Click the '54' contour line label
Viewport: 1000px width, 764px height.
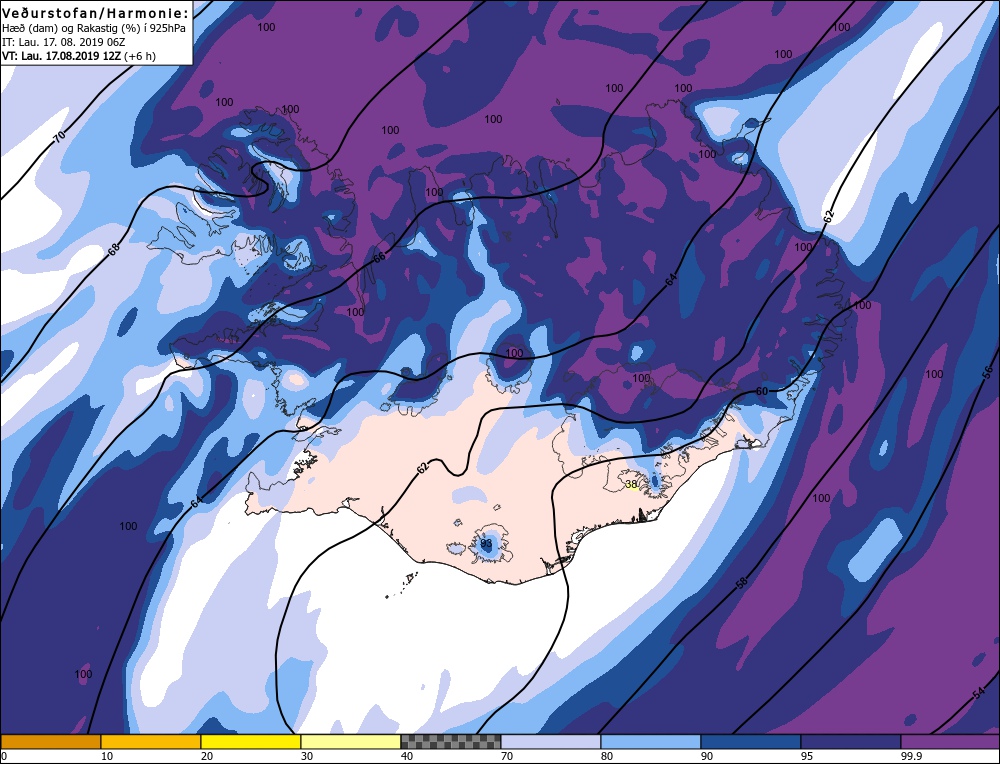point(979,694)
